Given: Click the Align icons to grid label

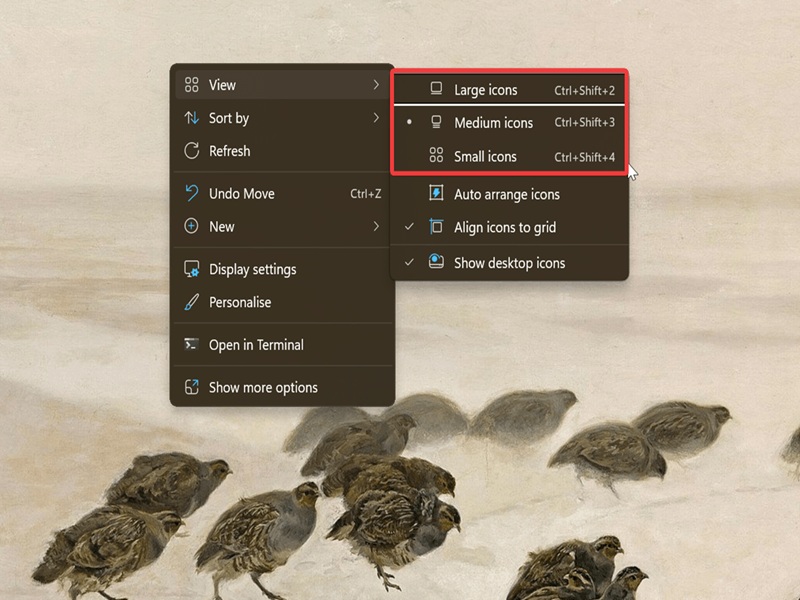Looking at the screenshot, I should [505, 228].
